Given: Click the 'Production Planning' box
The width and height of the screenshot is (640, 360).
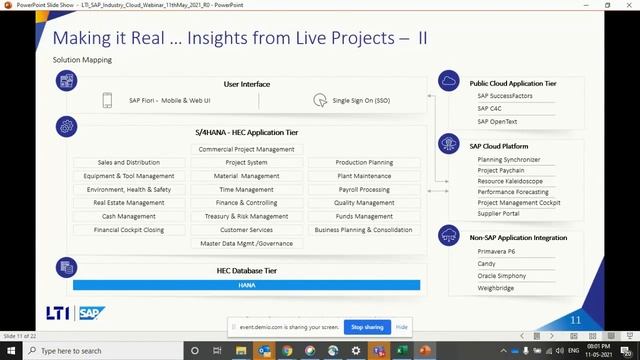Looking at the screenshot, I should point(364,162).
